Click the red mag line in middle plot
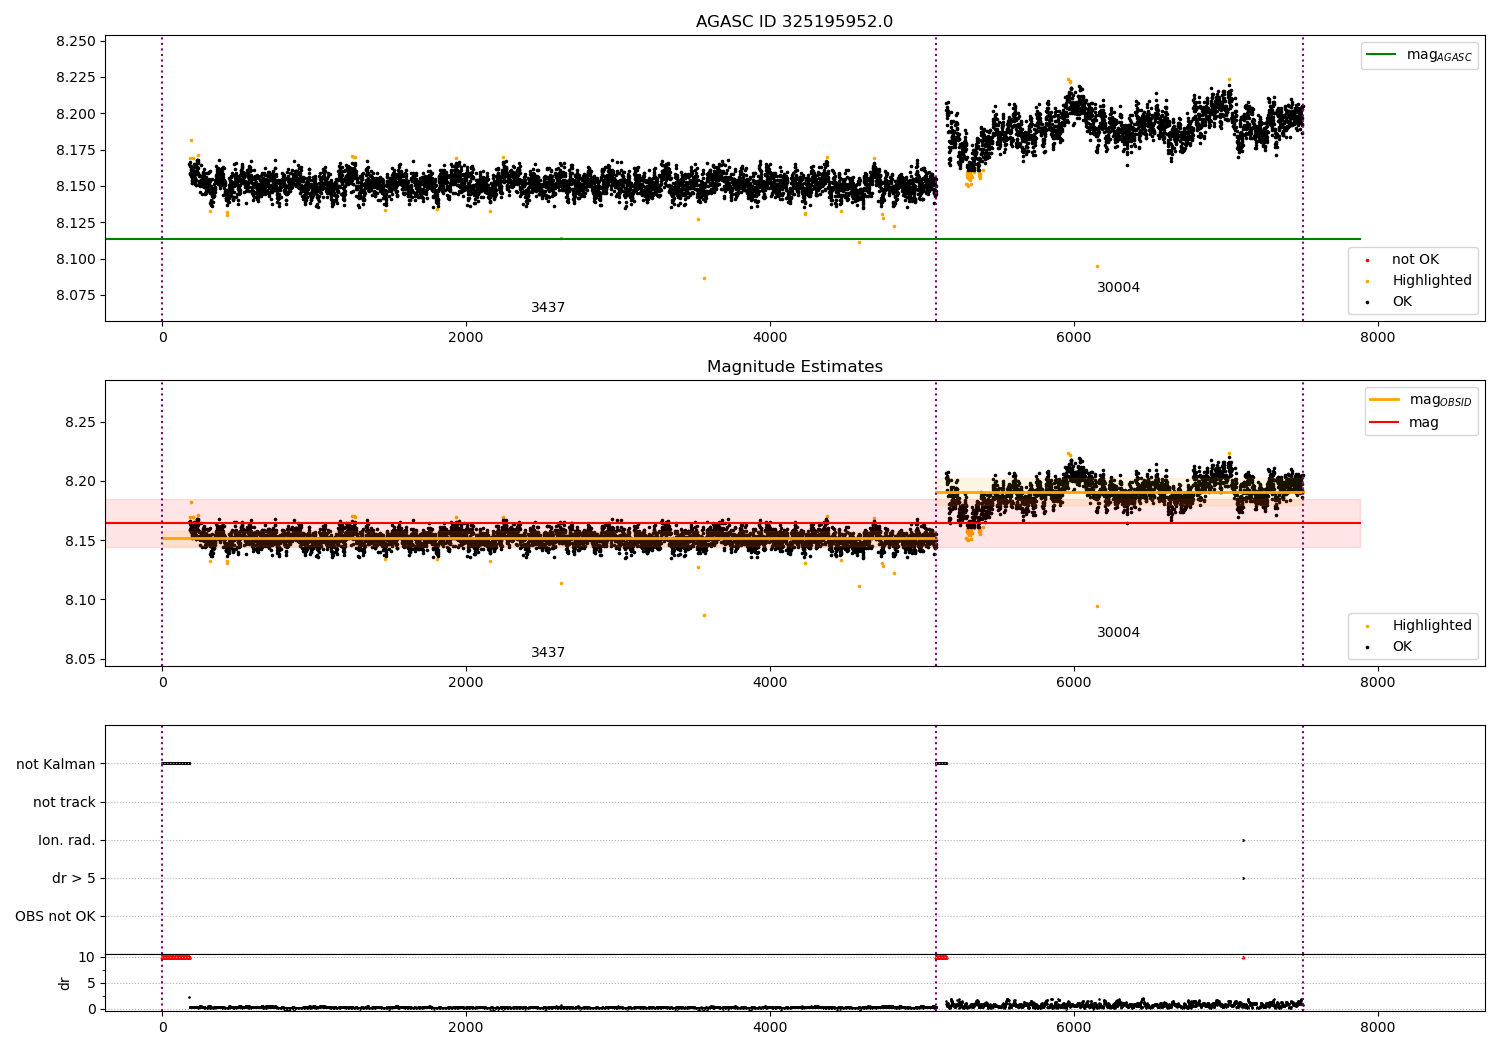The image size is (1500, 1050). point(733,523)
